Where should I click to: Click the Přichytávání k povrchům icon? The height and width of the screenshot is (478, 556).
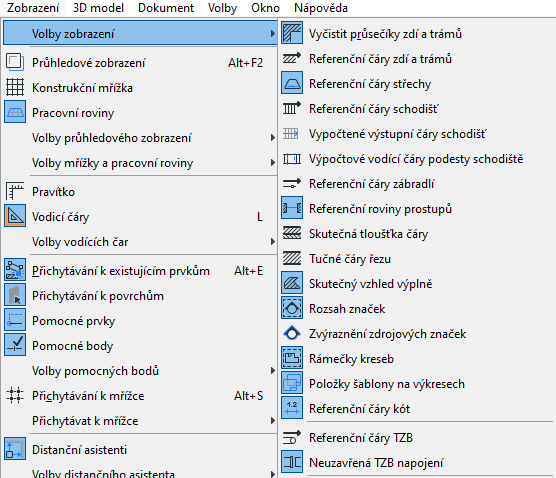click(15, 295)
